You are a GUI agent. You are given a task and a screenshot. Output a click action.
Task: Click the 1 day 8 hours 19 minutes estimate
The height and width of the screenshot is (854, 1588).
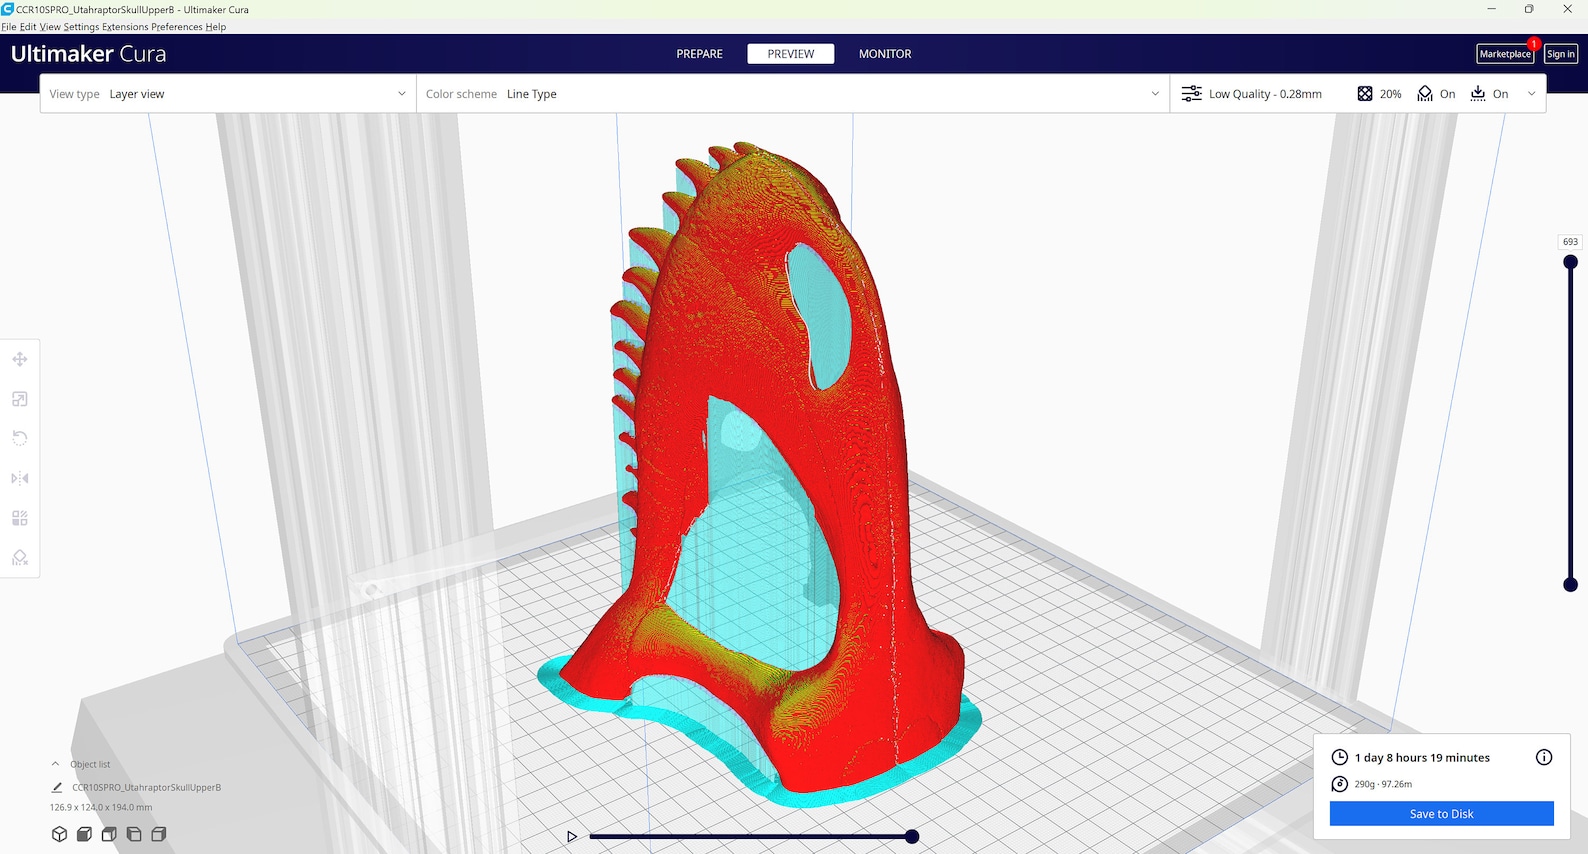tap(1422, 758)
